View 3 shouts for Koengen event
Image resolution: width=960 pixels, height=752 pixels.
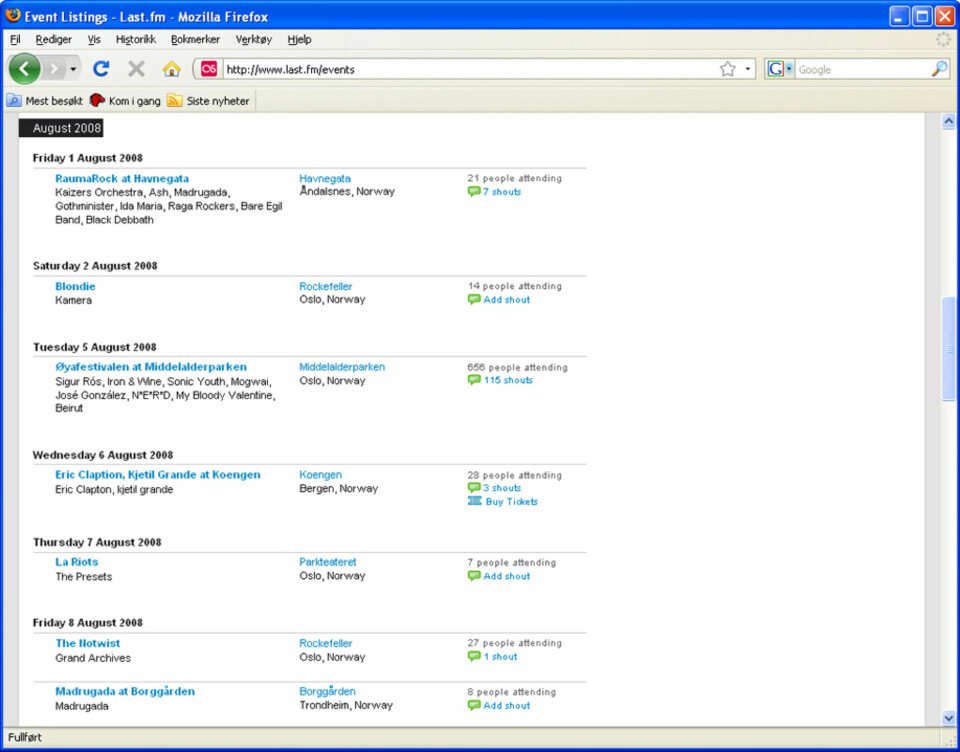click(502, 488)
